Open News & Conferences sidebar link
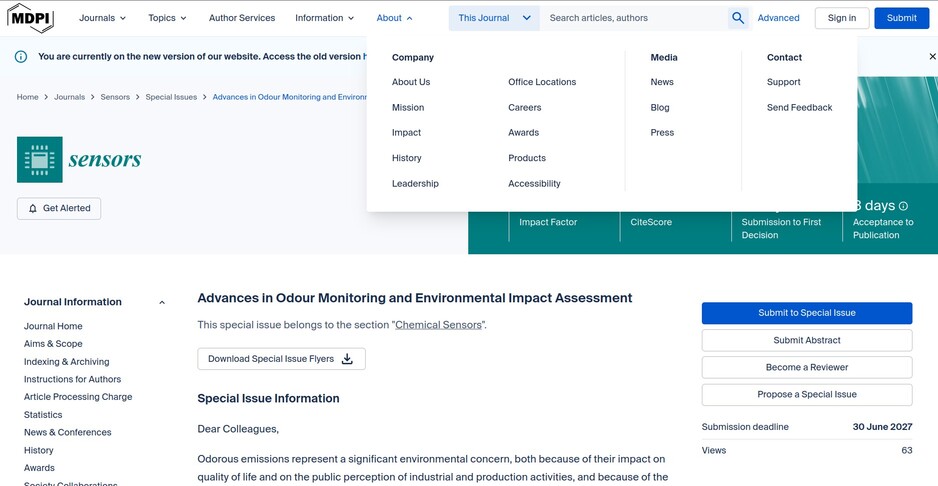The image size is (938, 486). coord(68,432)
